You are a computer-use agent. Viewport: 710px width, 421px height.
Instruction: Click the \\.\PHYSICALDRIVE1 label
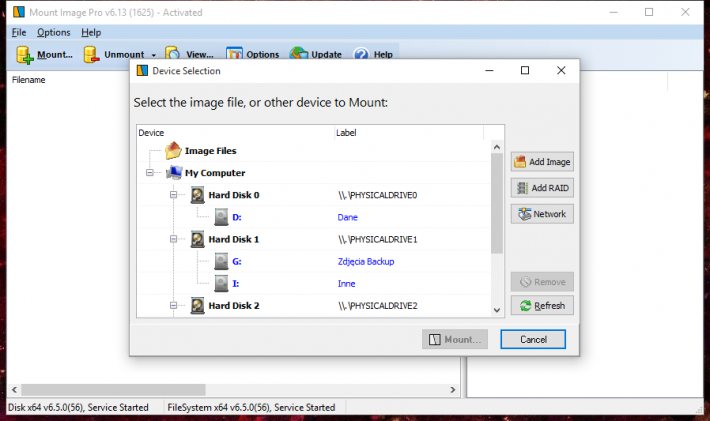tap(378, 239)
